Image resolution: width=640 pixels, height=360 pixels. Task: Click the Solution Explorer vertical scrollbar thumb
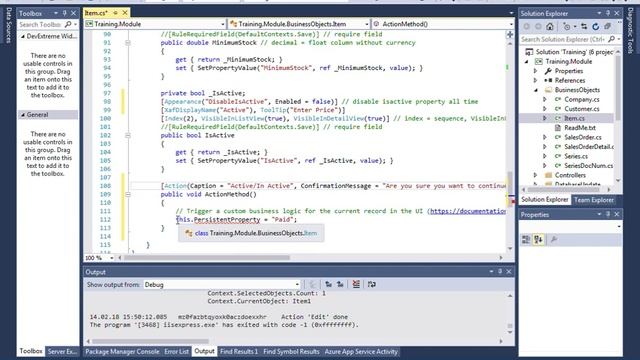618,87
